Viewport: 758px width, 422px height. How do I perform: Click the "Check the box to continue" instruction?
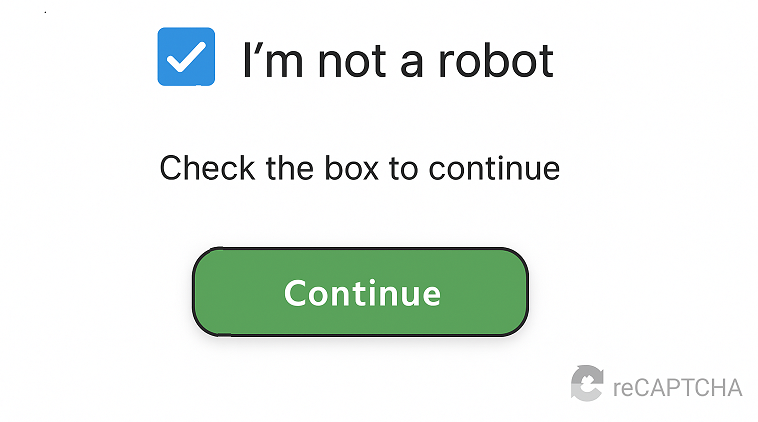[x=360, y=168]
